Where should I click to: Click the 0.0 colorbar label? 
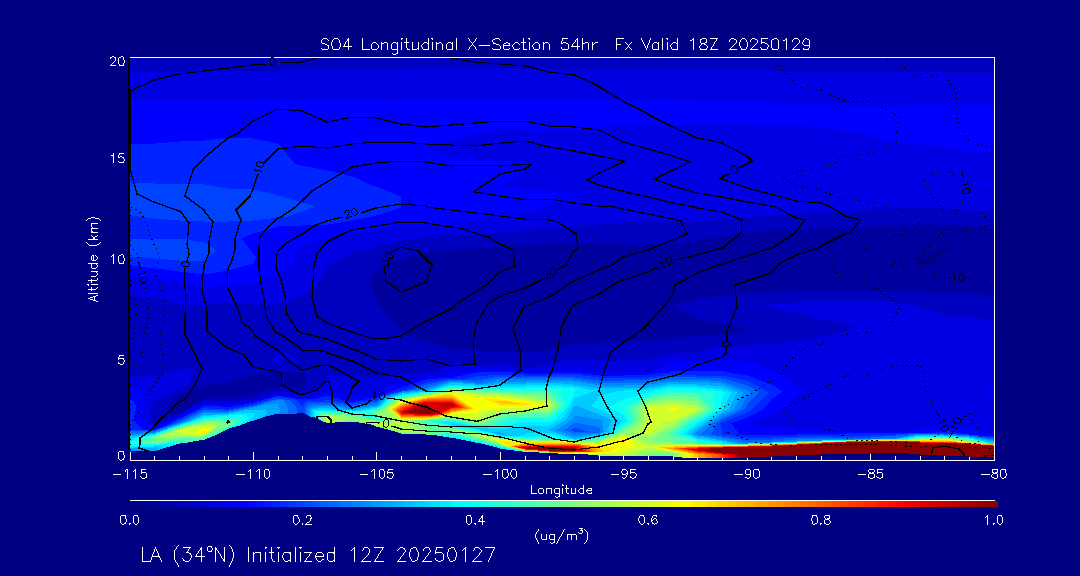(129, 520)
